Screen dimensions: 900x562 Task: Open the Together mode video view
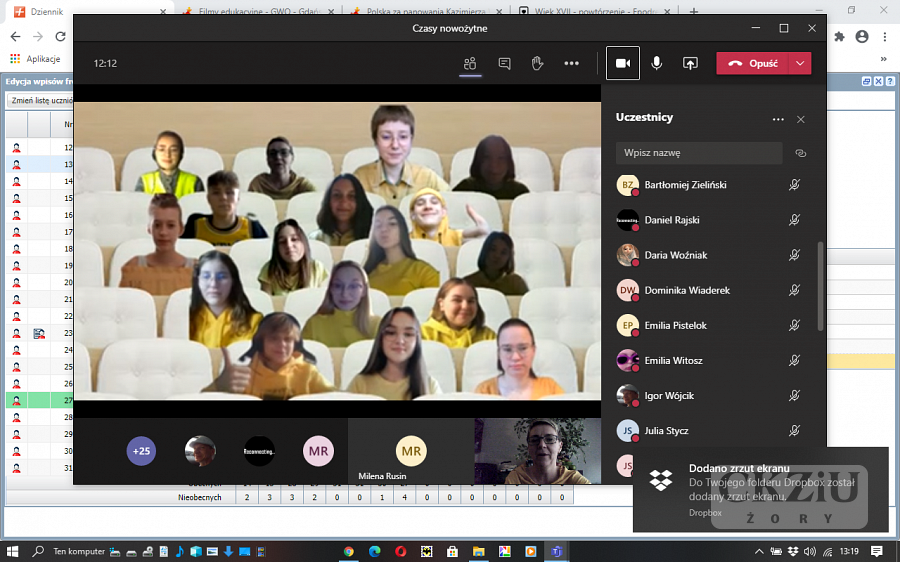338,251
